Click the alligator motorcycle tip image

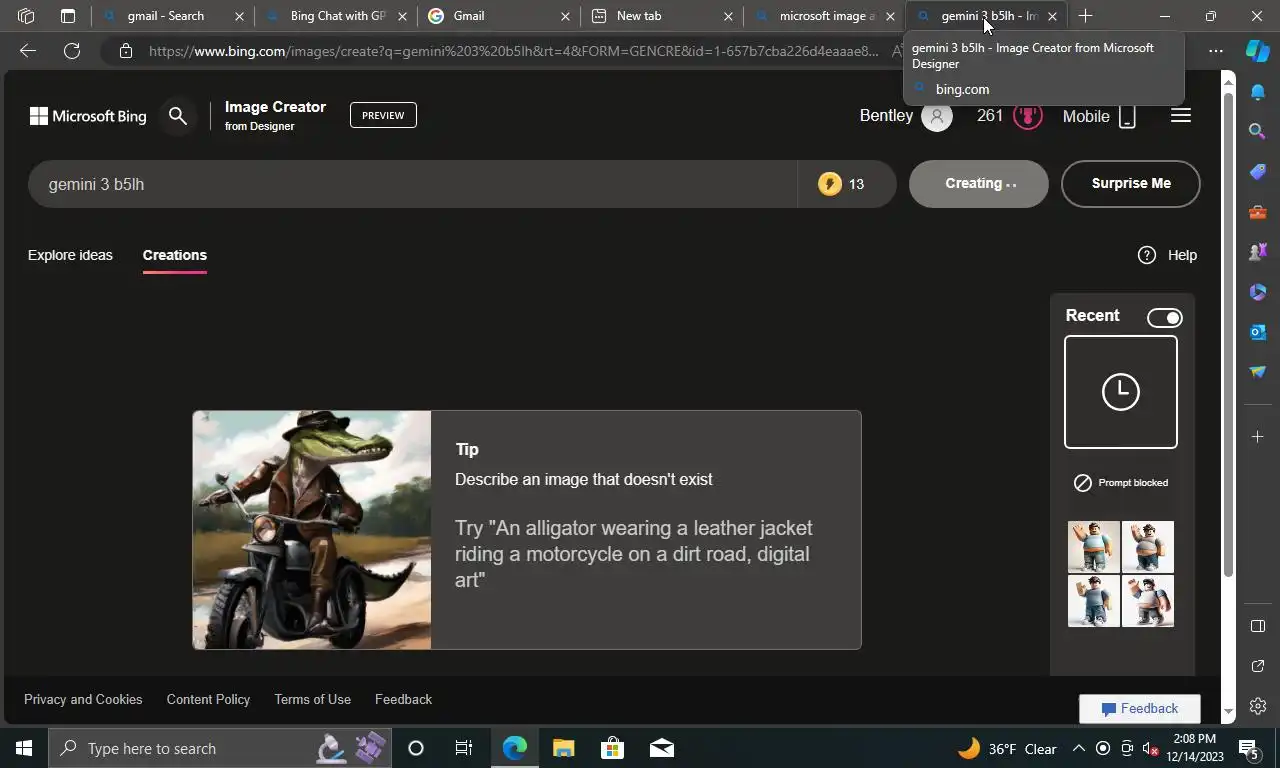click(x=312, y=530)
